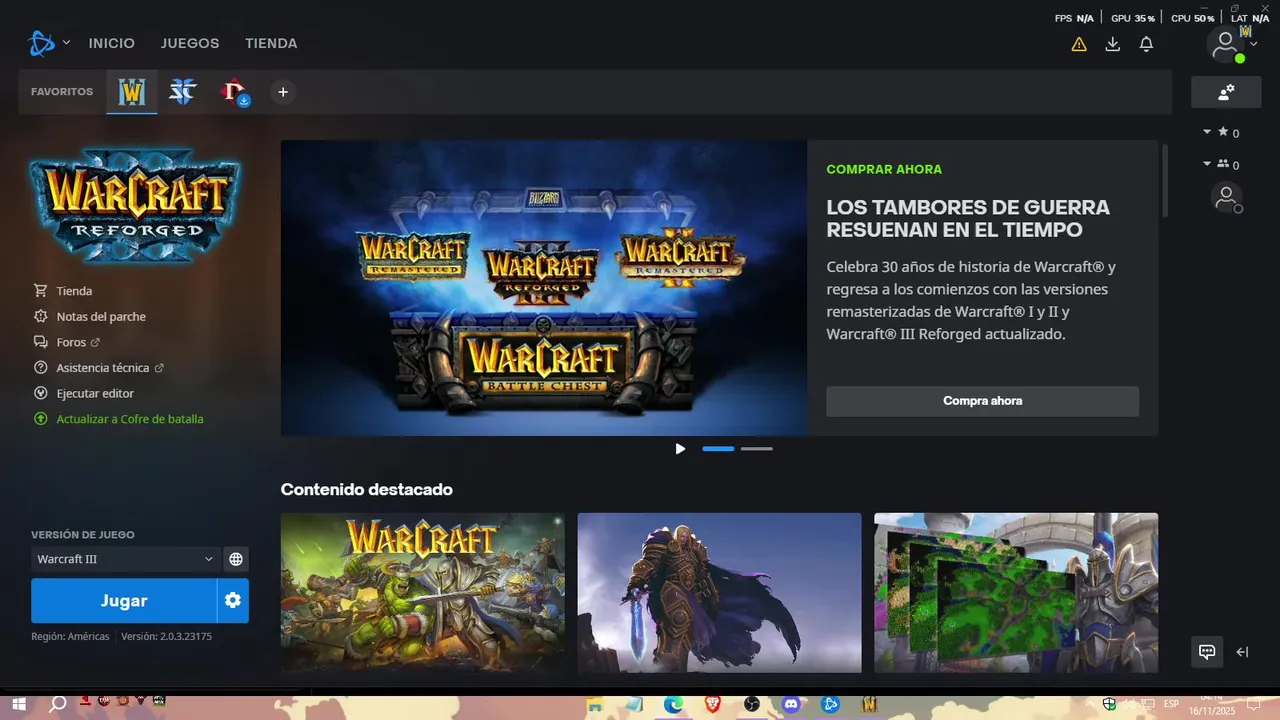Viewport: 1280px width, 720px height.
Task: Open Asistencia técnica link
Action: click(99, 368)
